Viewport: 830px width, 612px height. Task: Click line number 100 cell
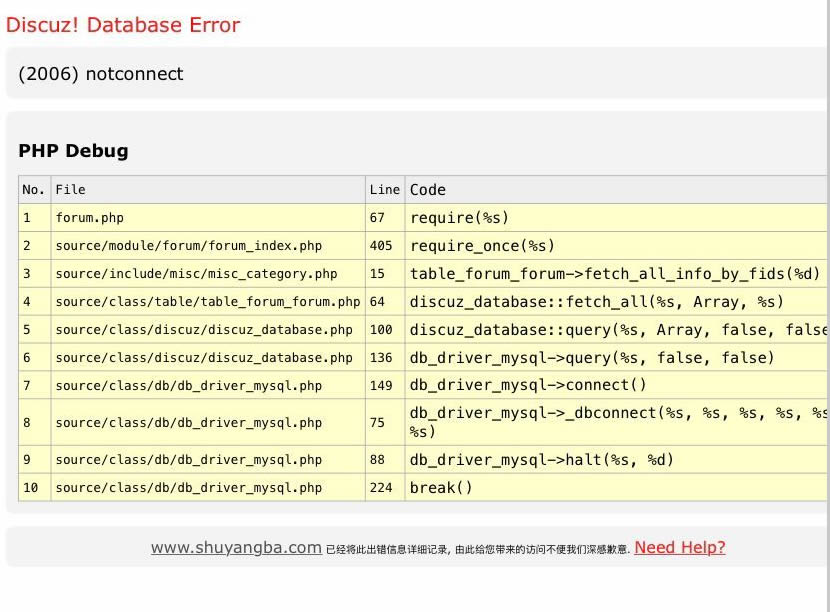point(385,330)
